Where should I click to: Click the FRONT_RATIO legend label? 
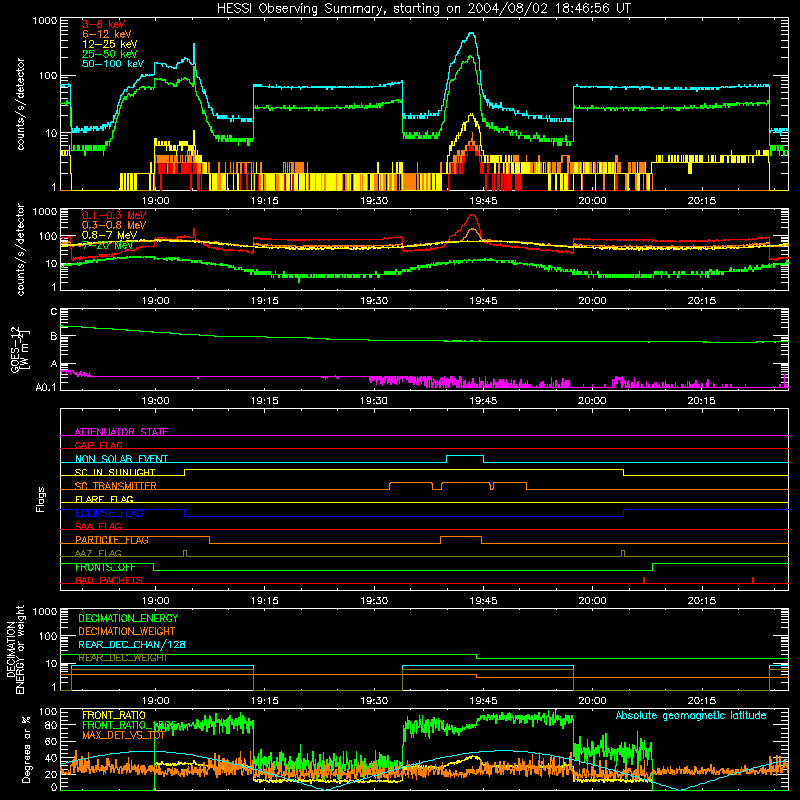pos(114,715)
